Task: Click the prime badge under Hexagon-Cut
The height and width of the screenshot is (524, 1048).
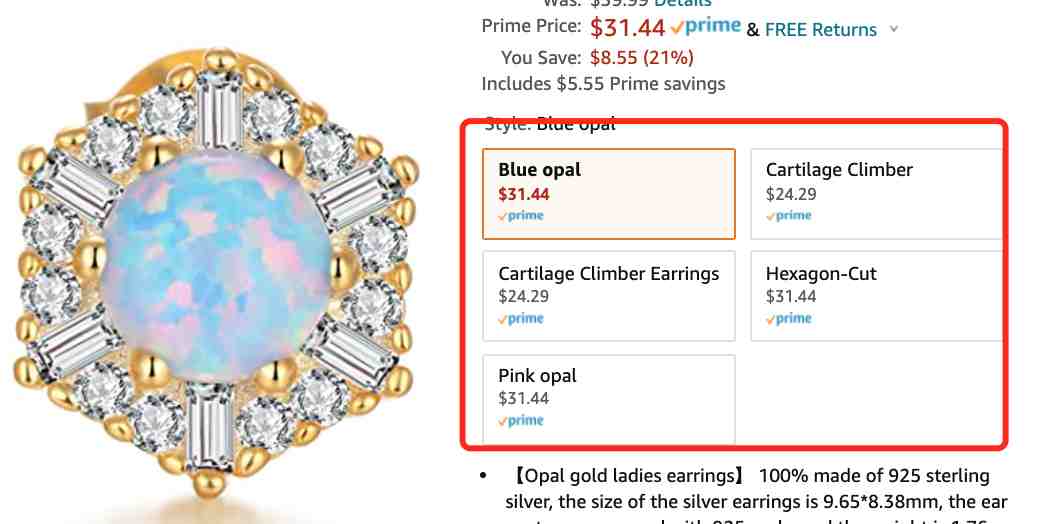Action: point(789,319)
